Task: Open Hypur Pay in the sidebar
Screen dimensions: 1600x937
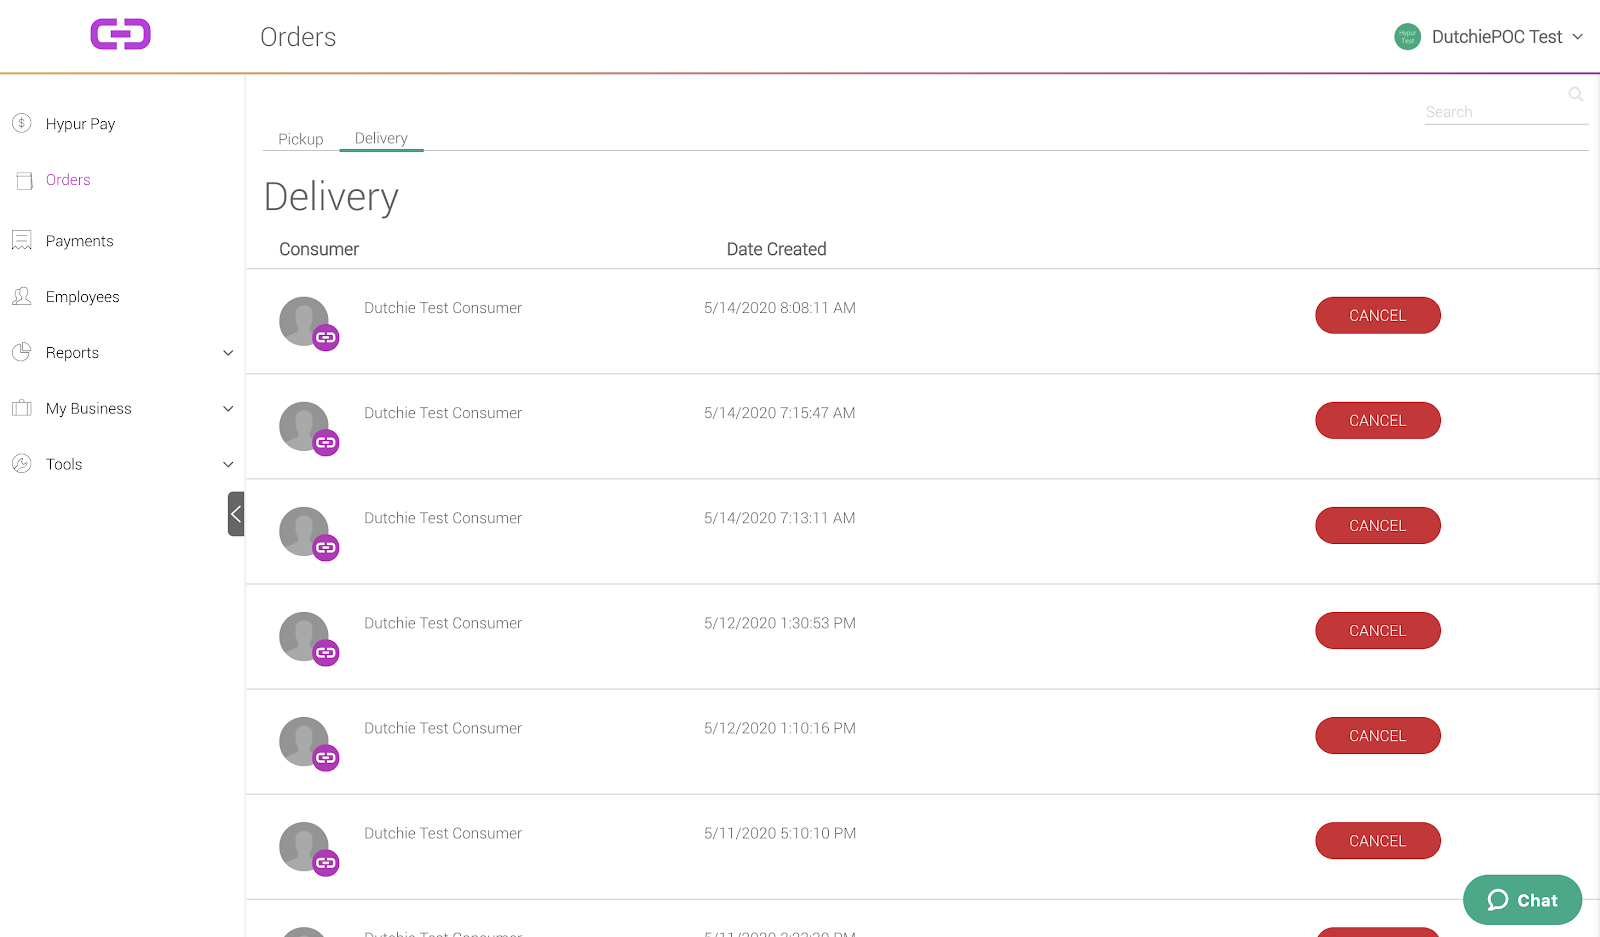Action: (80, 124)
